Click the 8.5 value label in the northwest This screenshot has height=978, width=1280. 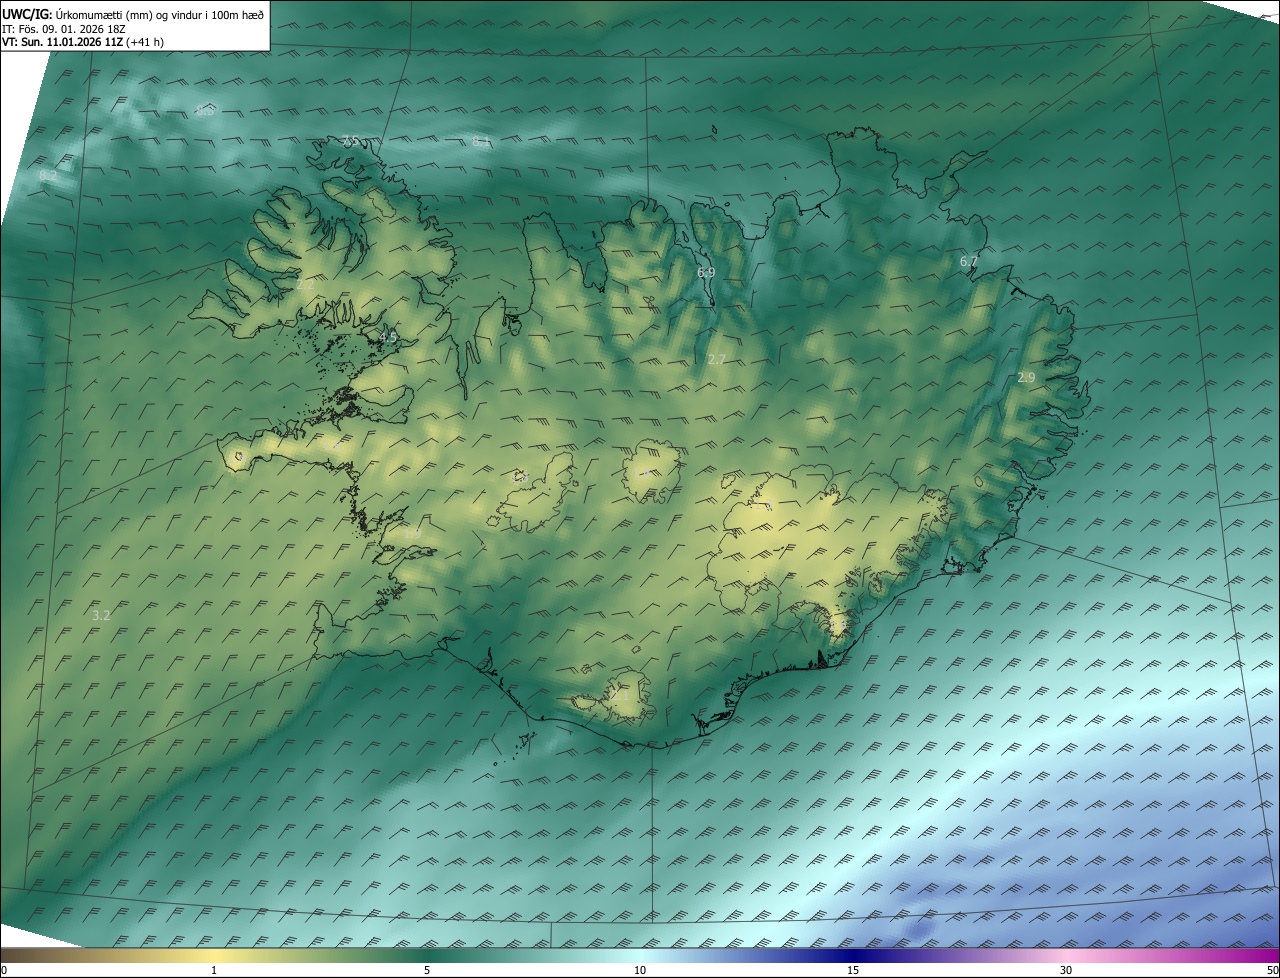[205, 111]
